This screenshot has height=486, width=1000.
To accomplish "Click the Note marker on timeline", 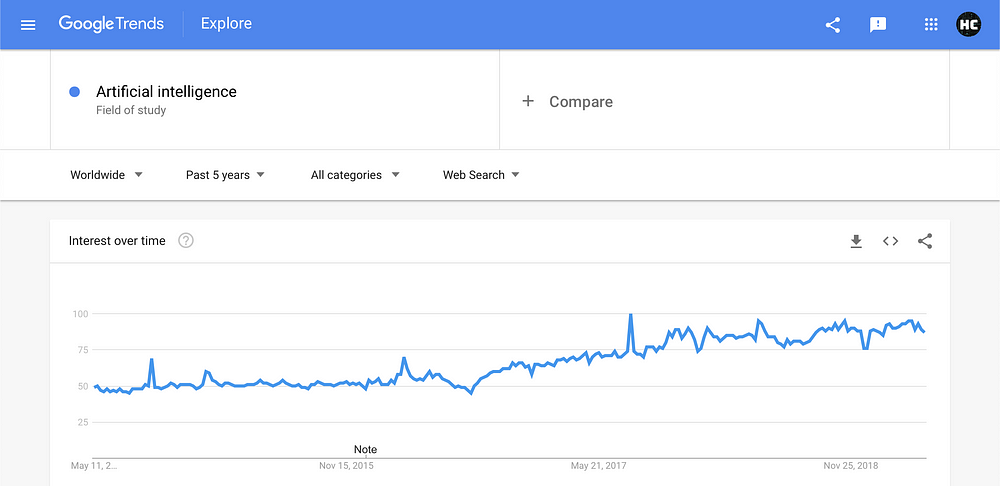I will (365, 450).
